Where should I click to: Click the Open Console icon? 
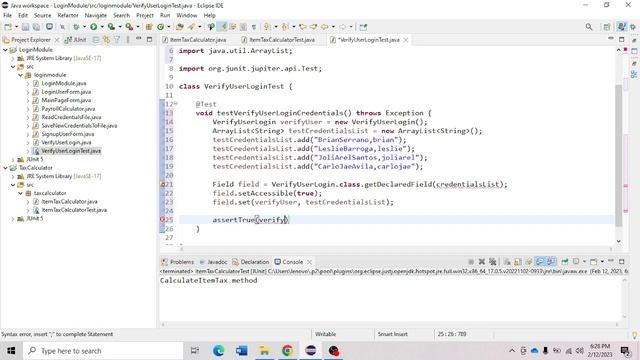(x=593, y=262)
